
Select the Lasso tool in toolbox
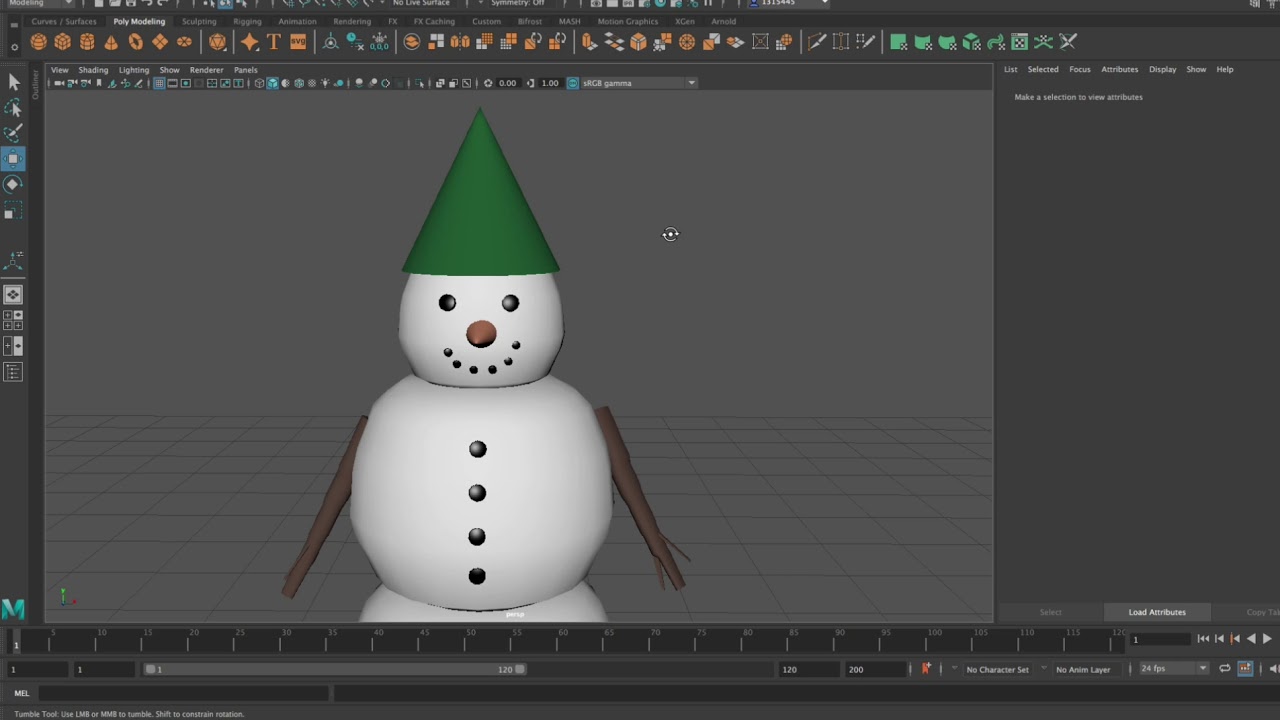click(13, 108)
